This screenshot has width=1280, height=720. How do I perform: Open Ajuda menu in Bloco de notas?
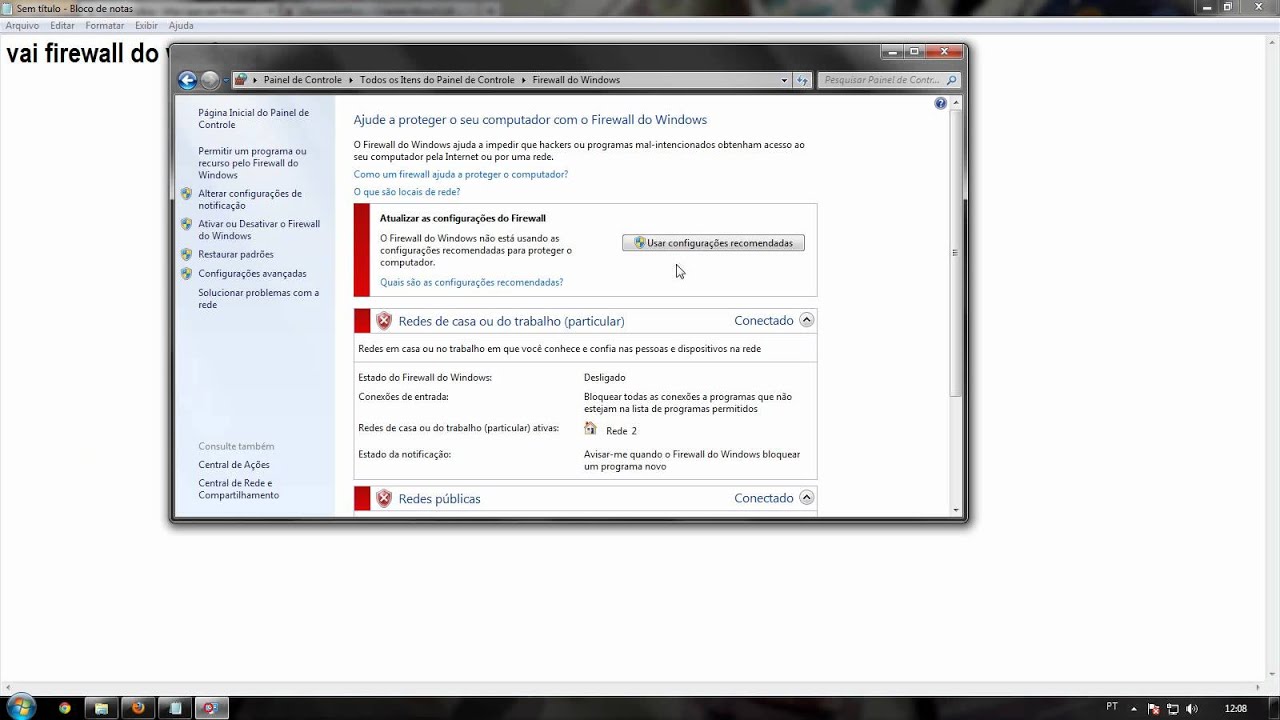pyautogui.click(x=181, y=25)
